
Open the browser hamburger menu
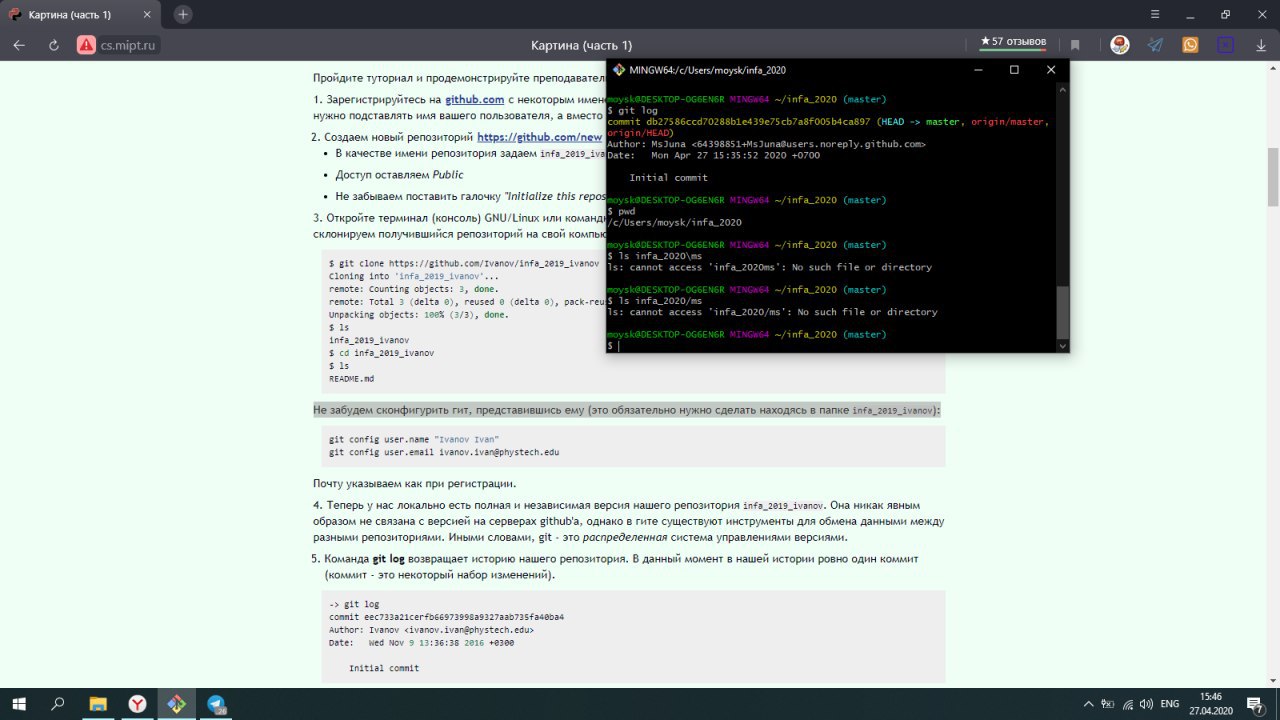(x=1153, y=14)
